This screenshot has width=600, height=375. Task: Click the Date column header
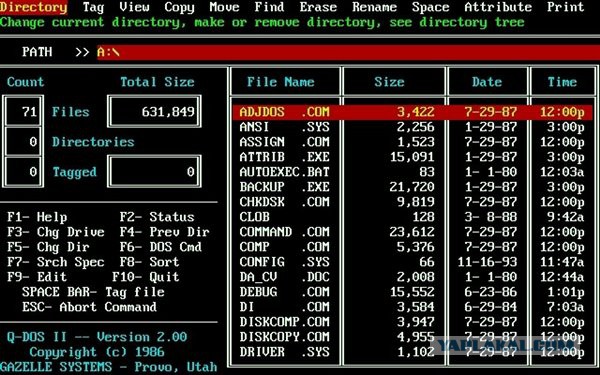487,82
